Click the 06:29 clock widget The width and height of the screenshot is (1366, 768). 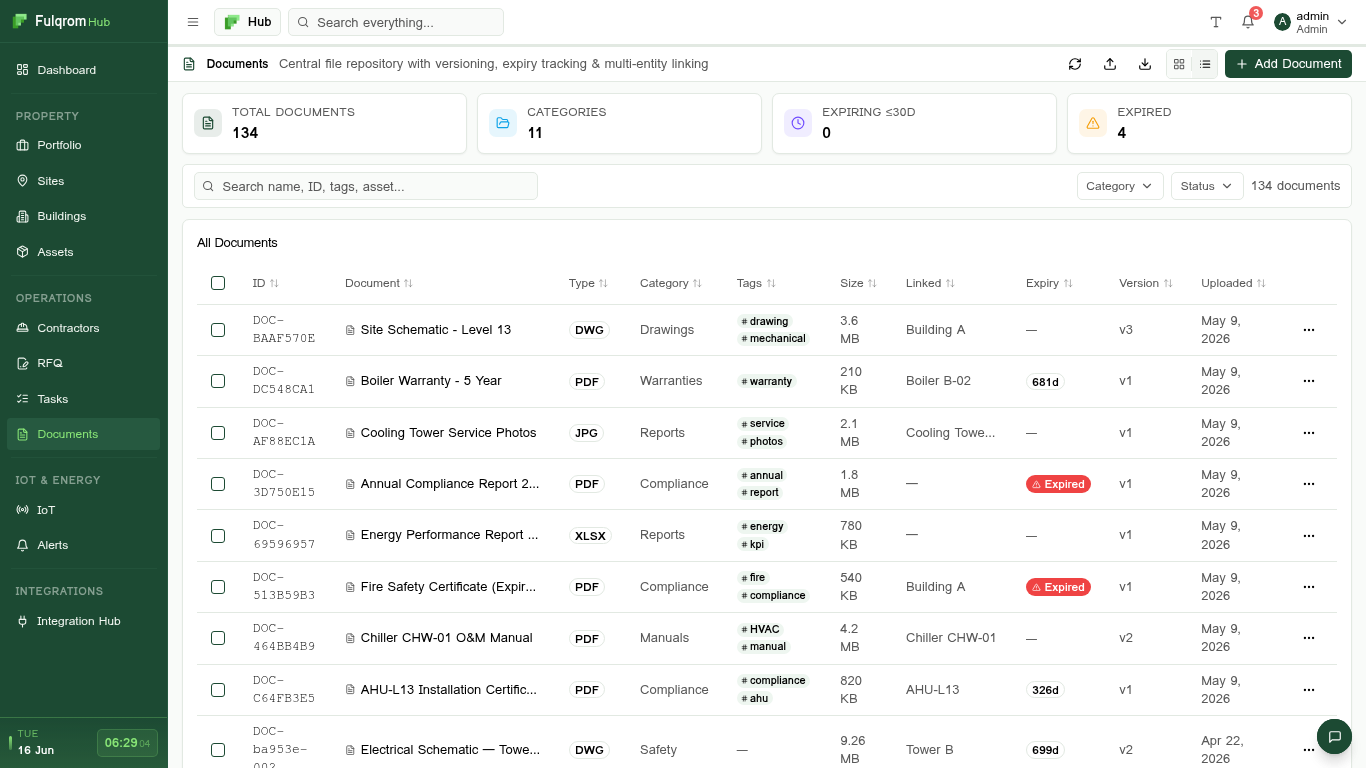click(127, 743)
